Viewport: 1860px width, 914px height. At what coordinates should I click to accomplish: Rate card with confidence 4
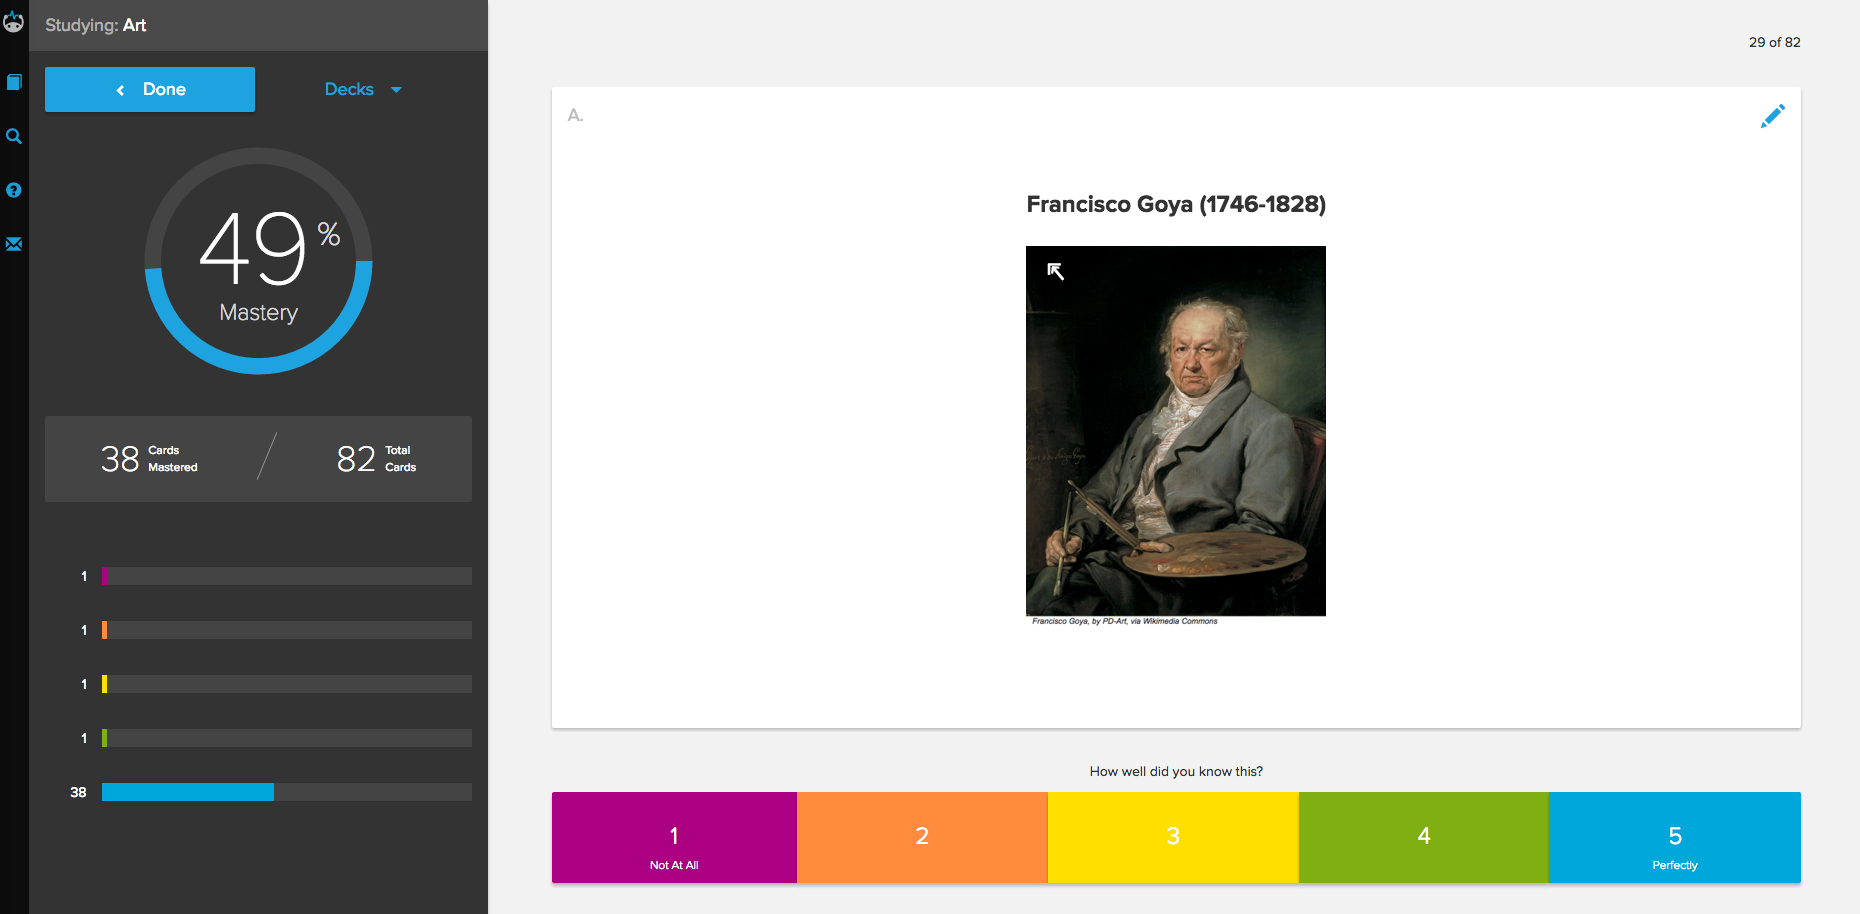tap(1424, 838)
